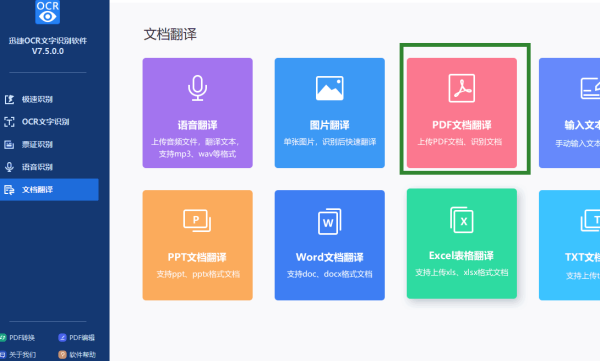600x361 pixels.
Task: Click the microphone icon on 语音翻译 card
Action: pos(197,88)
